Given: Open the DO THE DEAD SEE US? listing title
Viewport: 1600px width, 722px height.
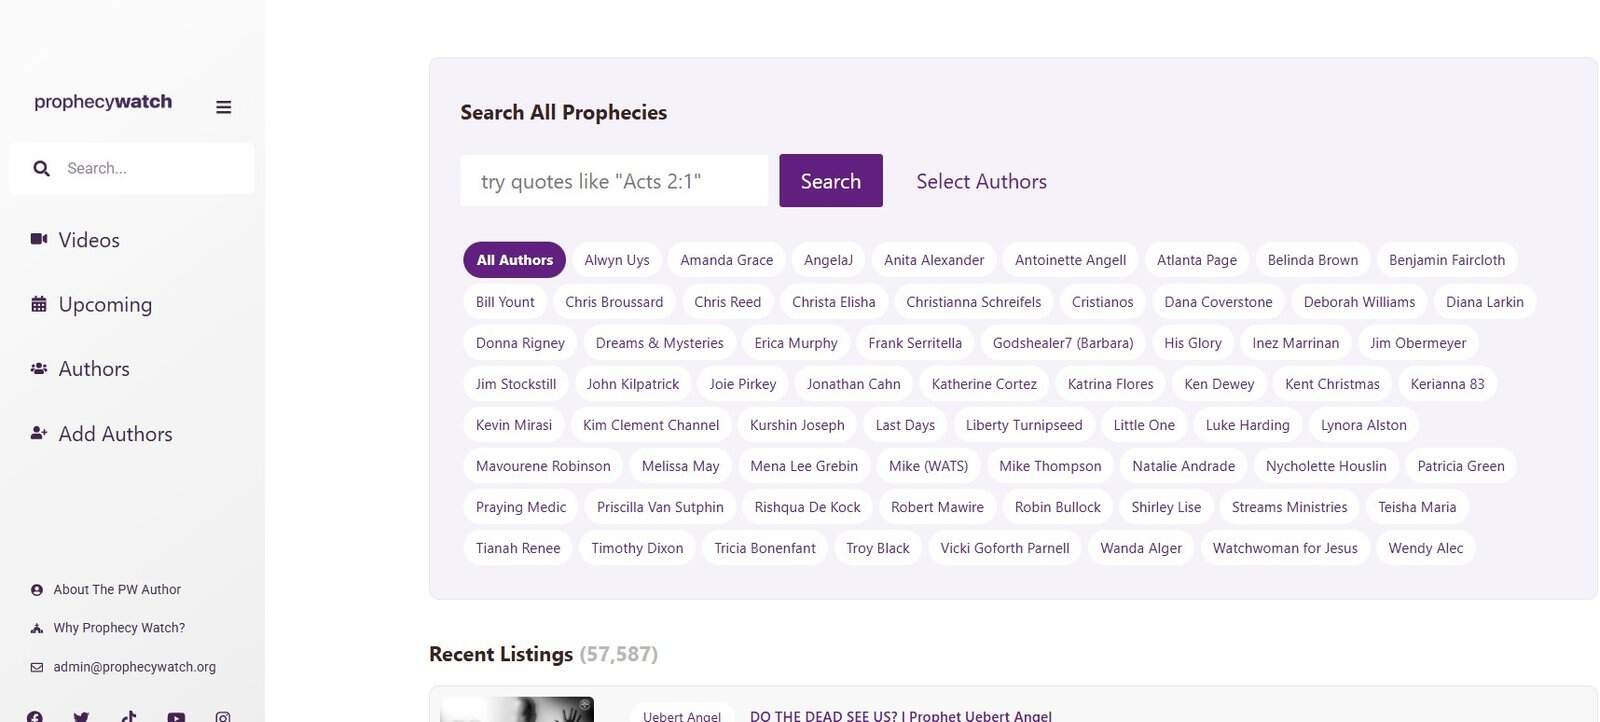Looking at the screenshot, I should [x=901, y=716].
